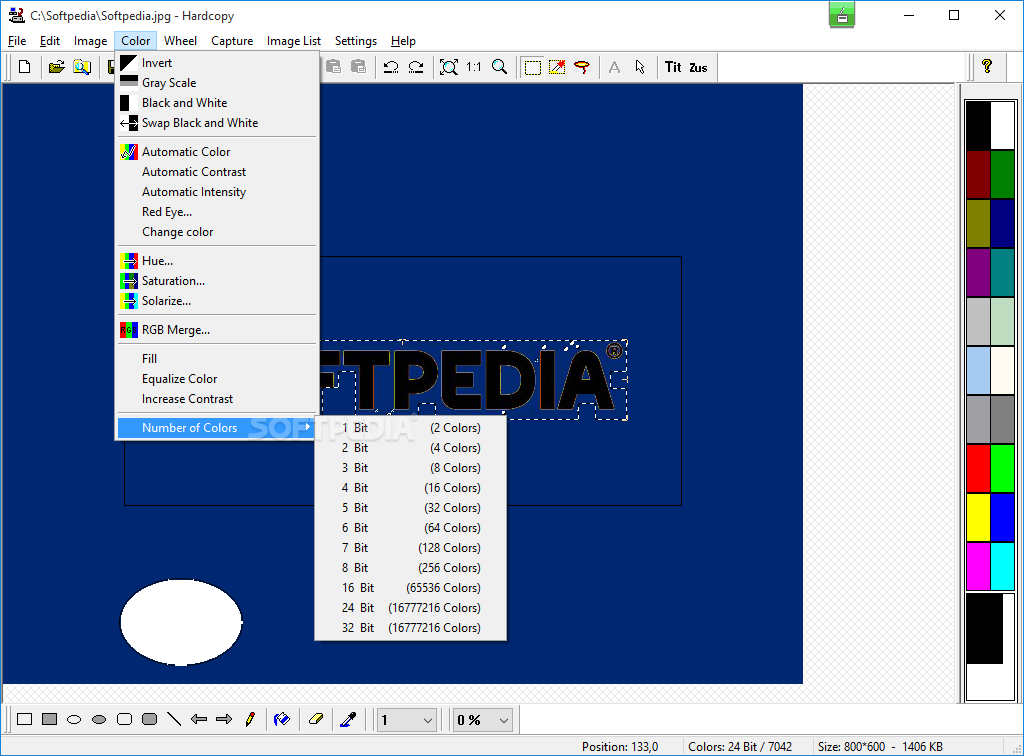Select 32 Bit (16777216 Colors)
The height and width of the screenshot is (756, 1024).
(x=411, y=627)
